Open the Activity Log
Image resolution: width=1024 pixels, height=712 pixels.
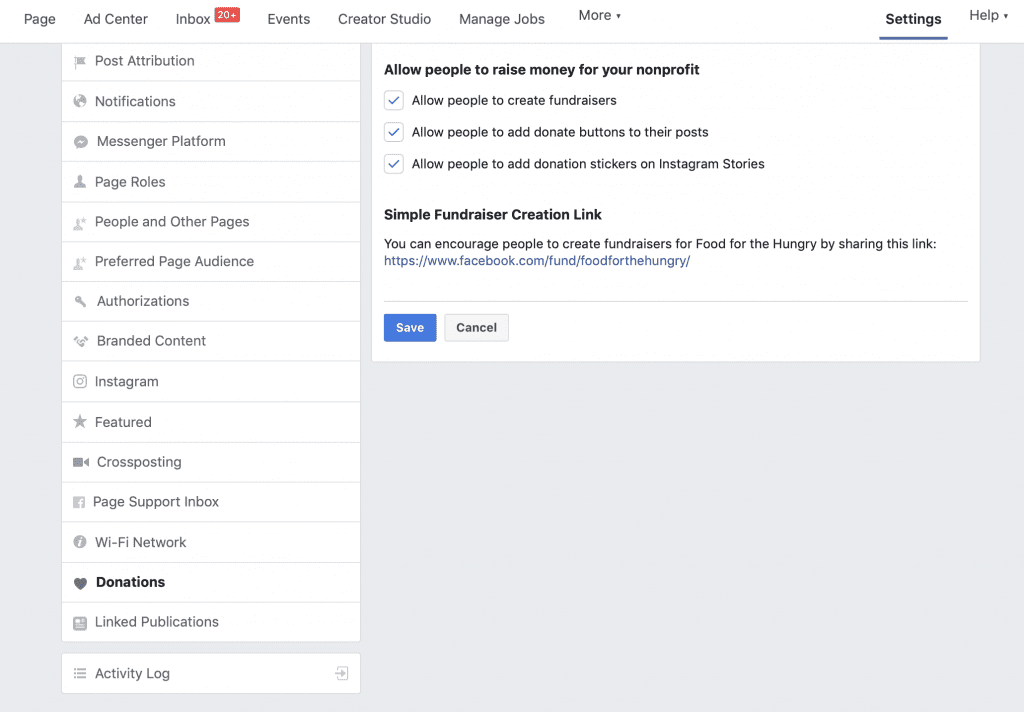[211, 673]
